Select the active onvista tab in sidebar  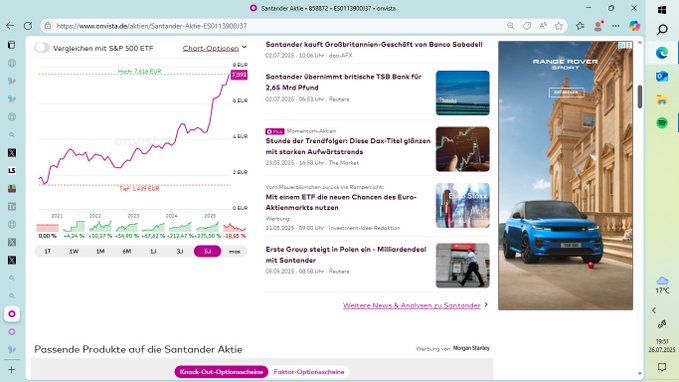coord(12,314)
